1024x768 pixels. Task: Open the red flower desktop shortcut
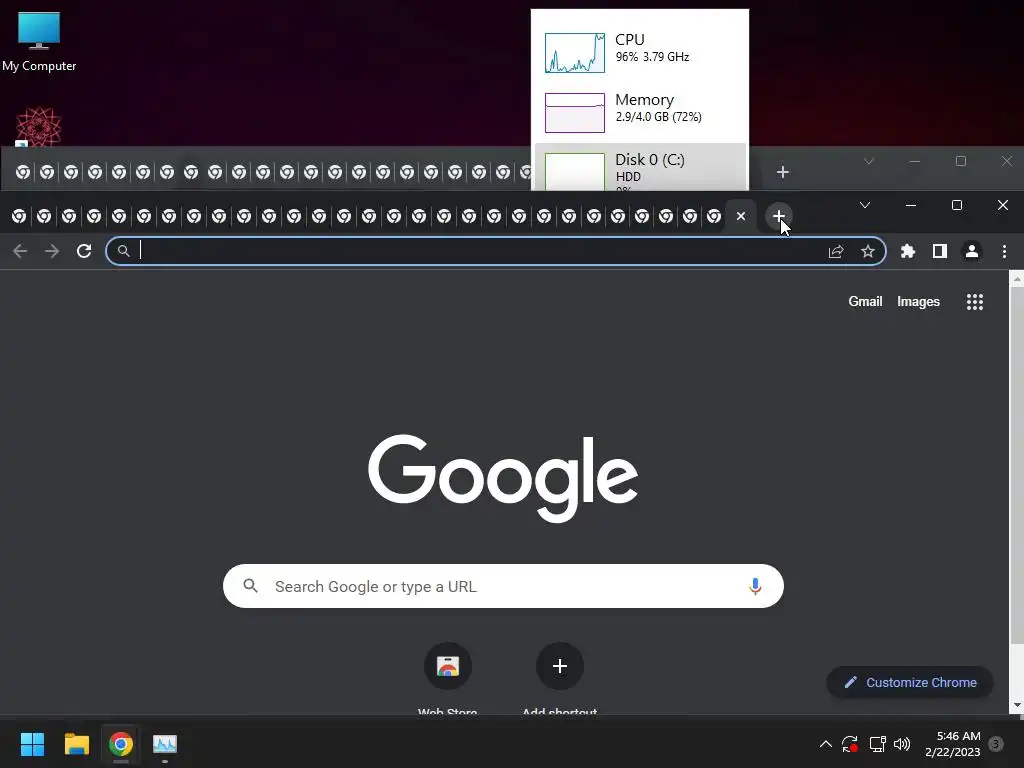tap(38, 126)
